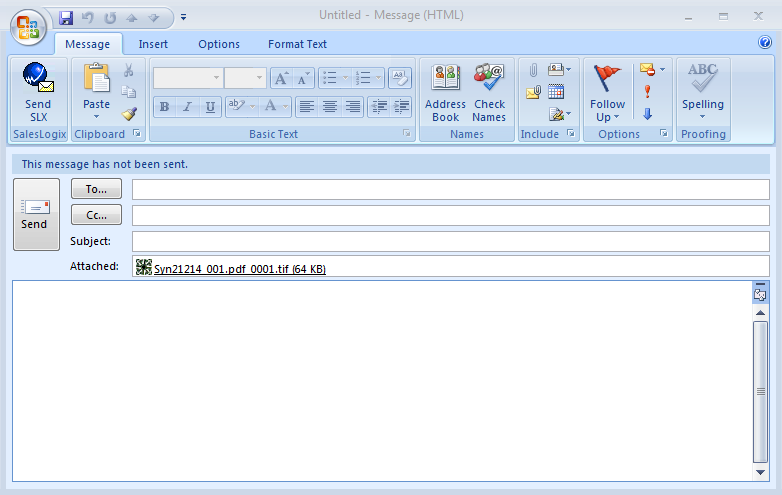This screenshot has width=782, height=495.
Task: Open the Options dialog launcher
Action: (664, 134)
